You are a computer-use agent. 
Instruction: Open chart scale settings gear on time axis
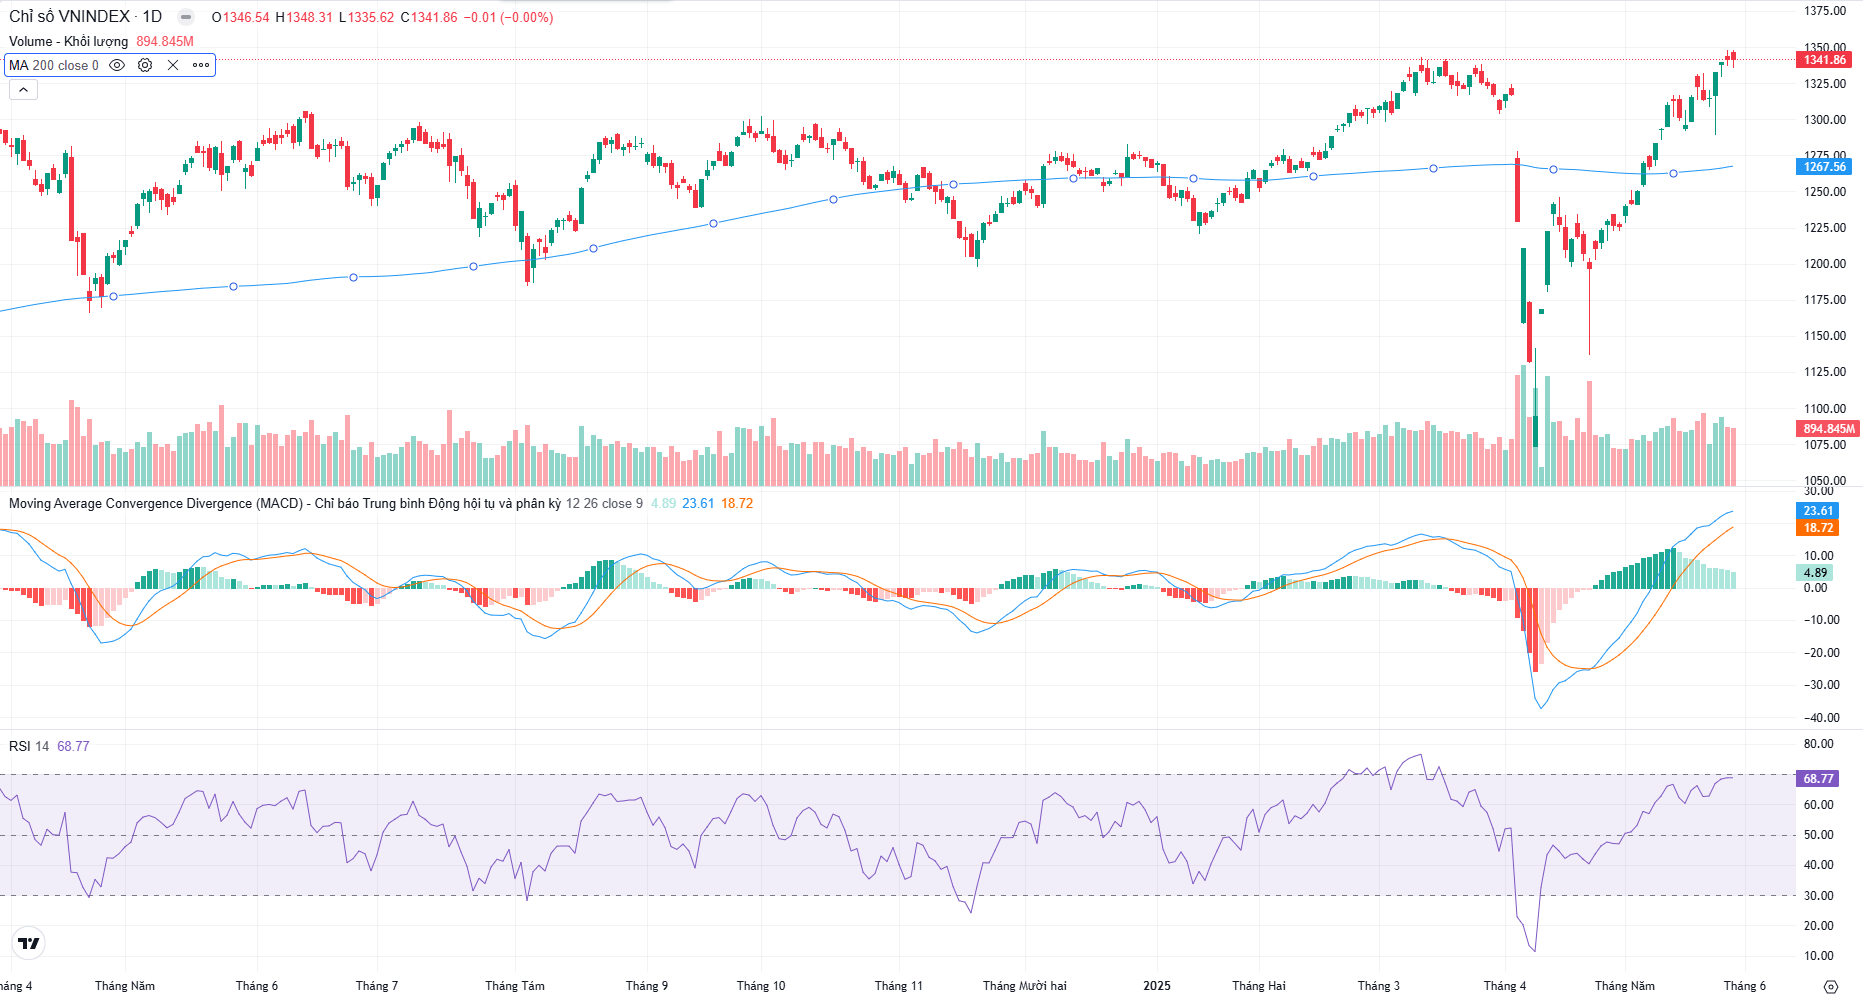tap(1830, 986)
